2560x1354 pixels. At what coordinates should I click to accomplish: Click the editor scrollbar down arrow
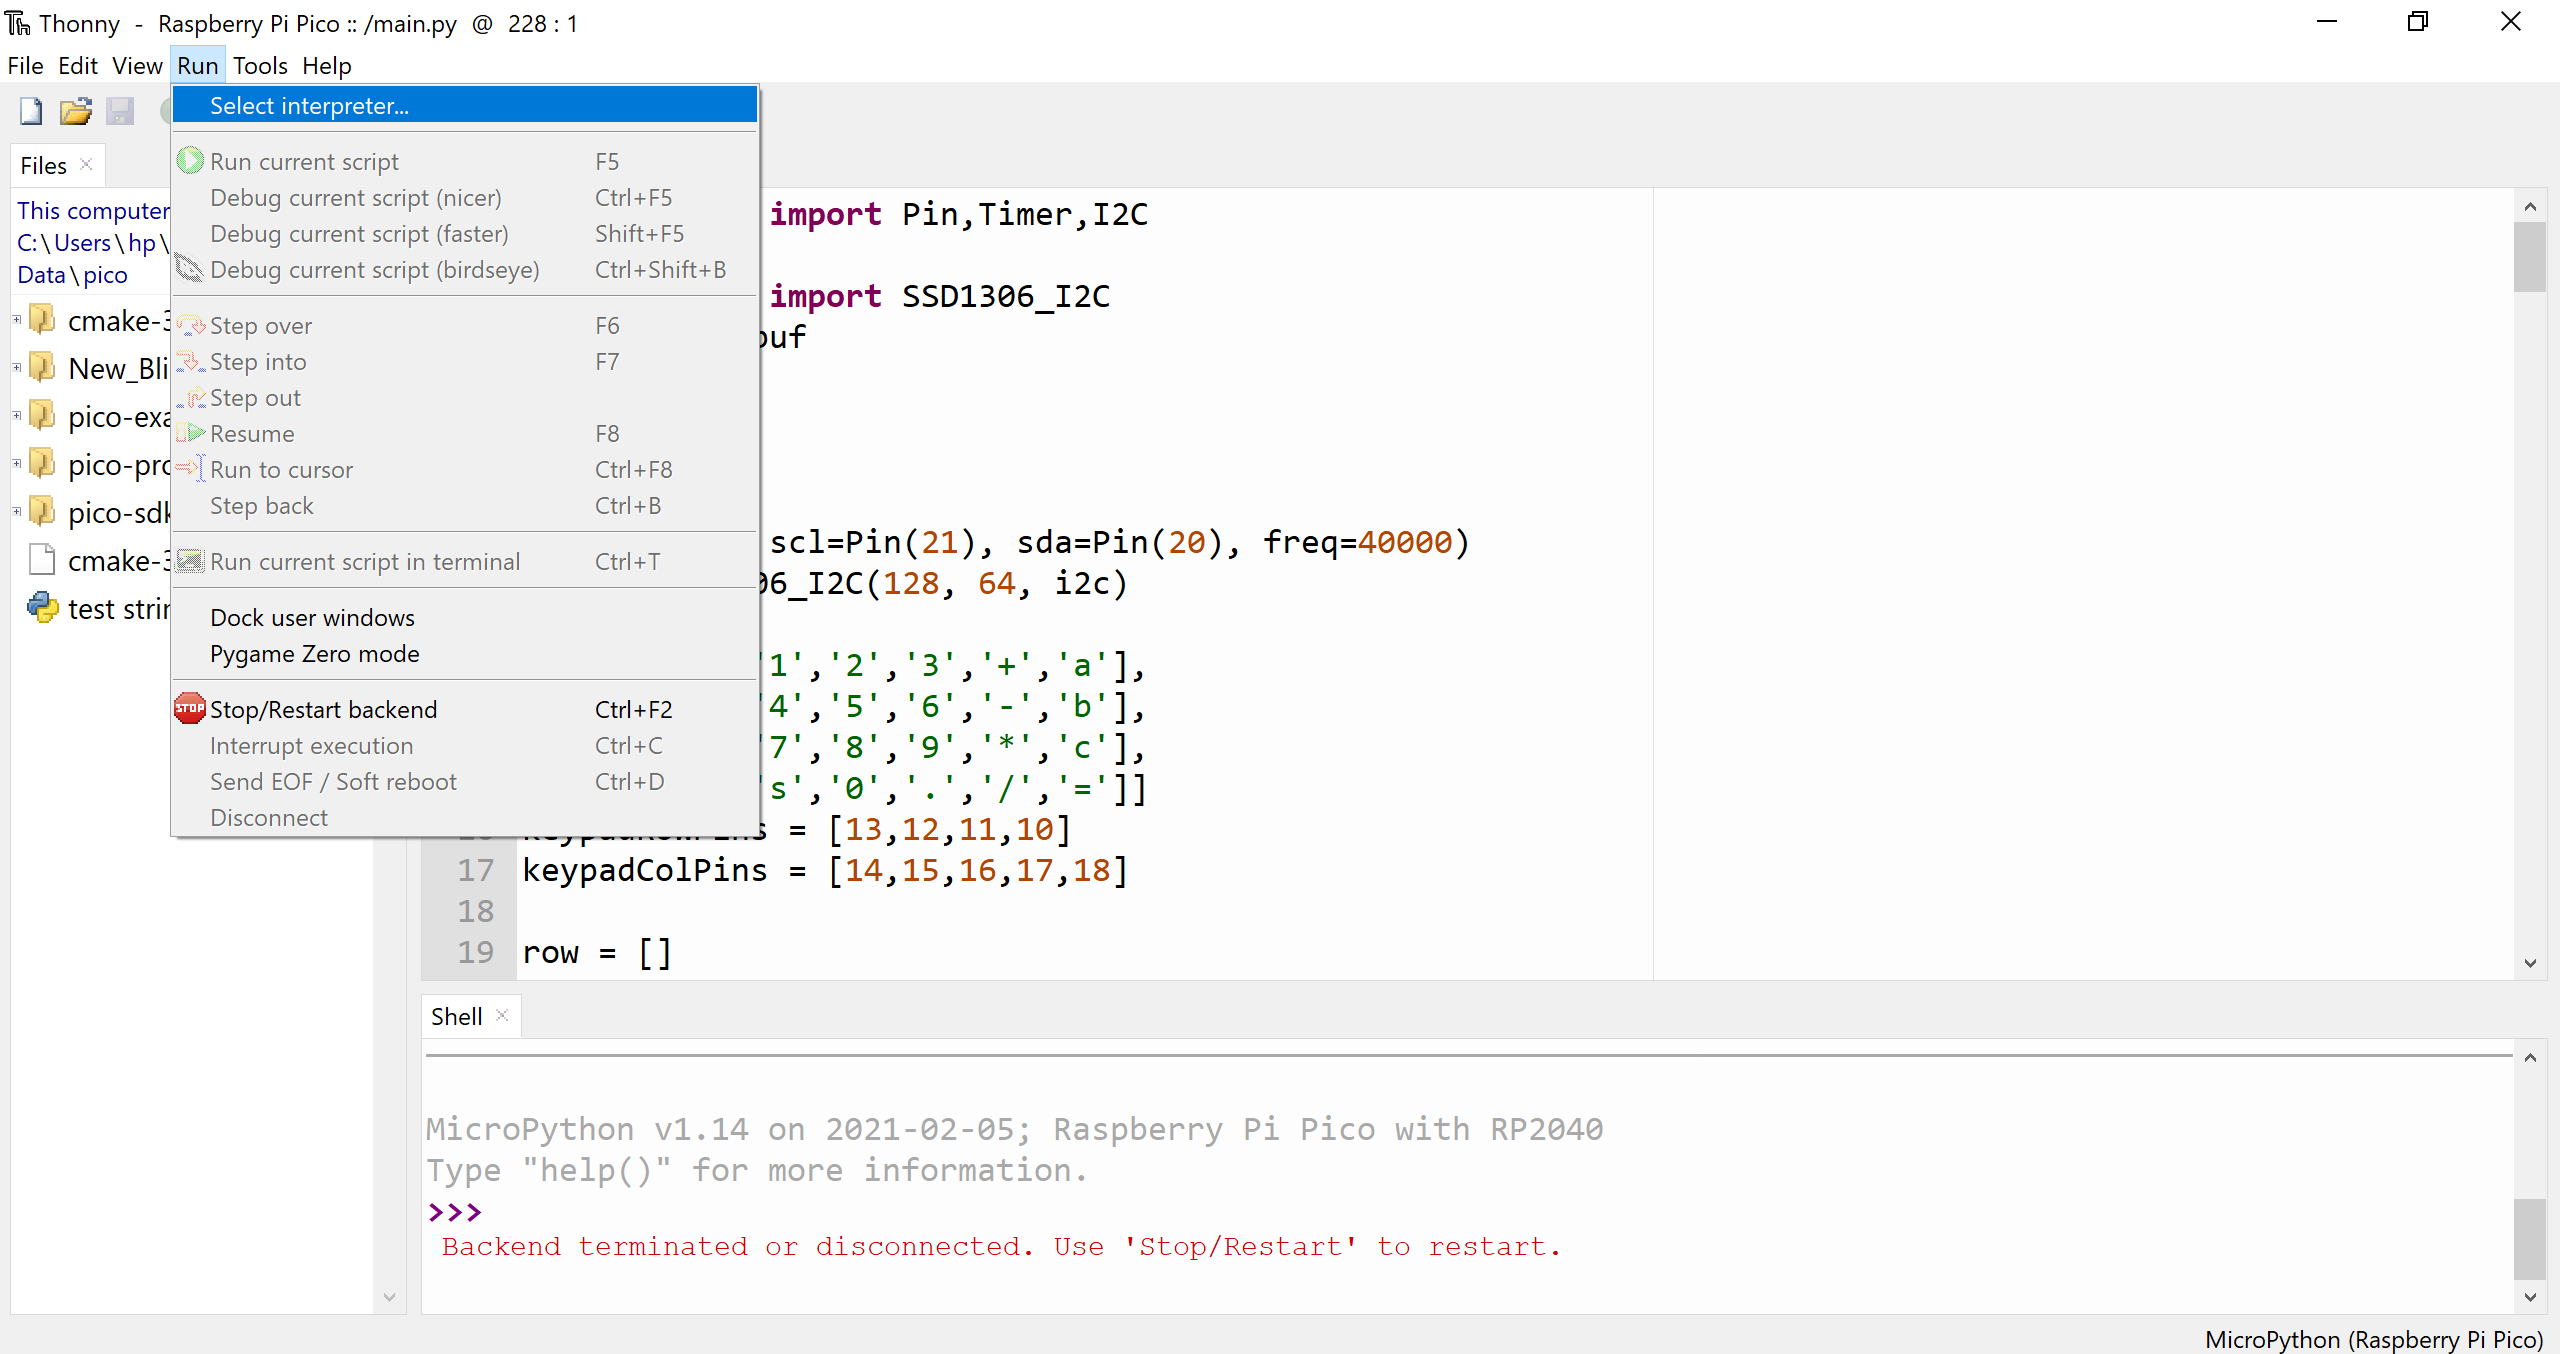2530,963
